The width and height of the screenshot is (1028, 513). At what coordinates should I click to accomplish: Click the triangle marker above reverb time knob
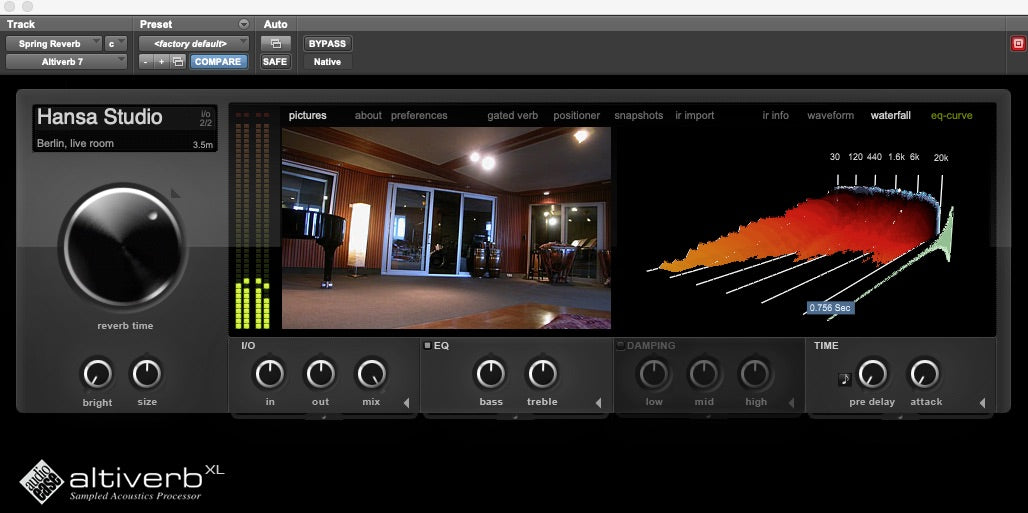[175, 194]
